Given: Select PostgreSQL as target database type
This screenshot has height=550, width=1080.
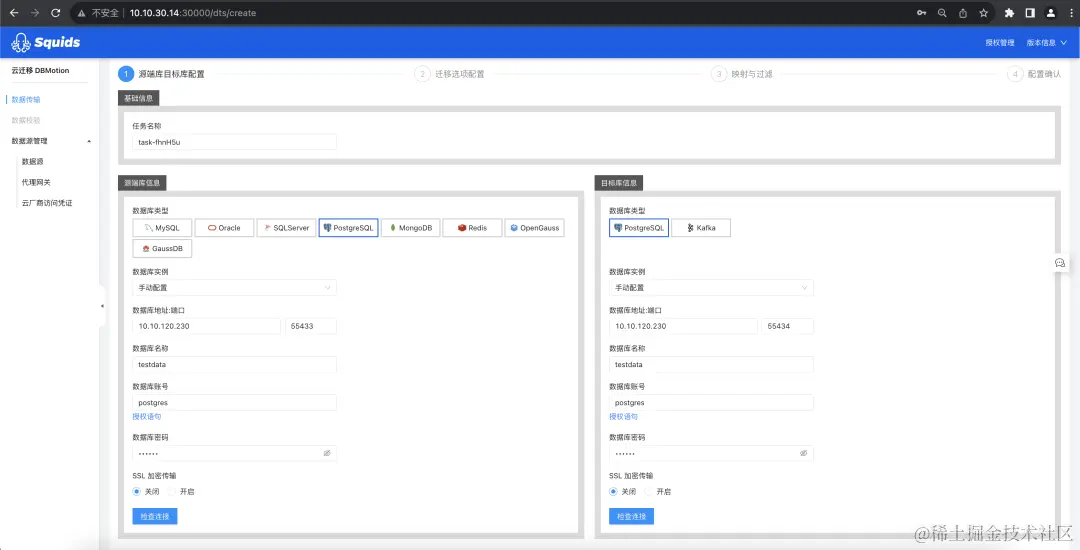Looking at the screenshot, I should [638, 228].
